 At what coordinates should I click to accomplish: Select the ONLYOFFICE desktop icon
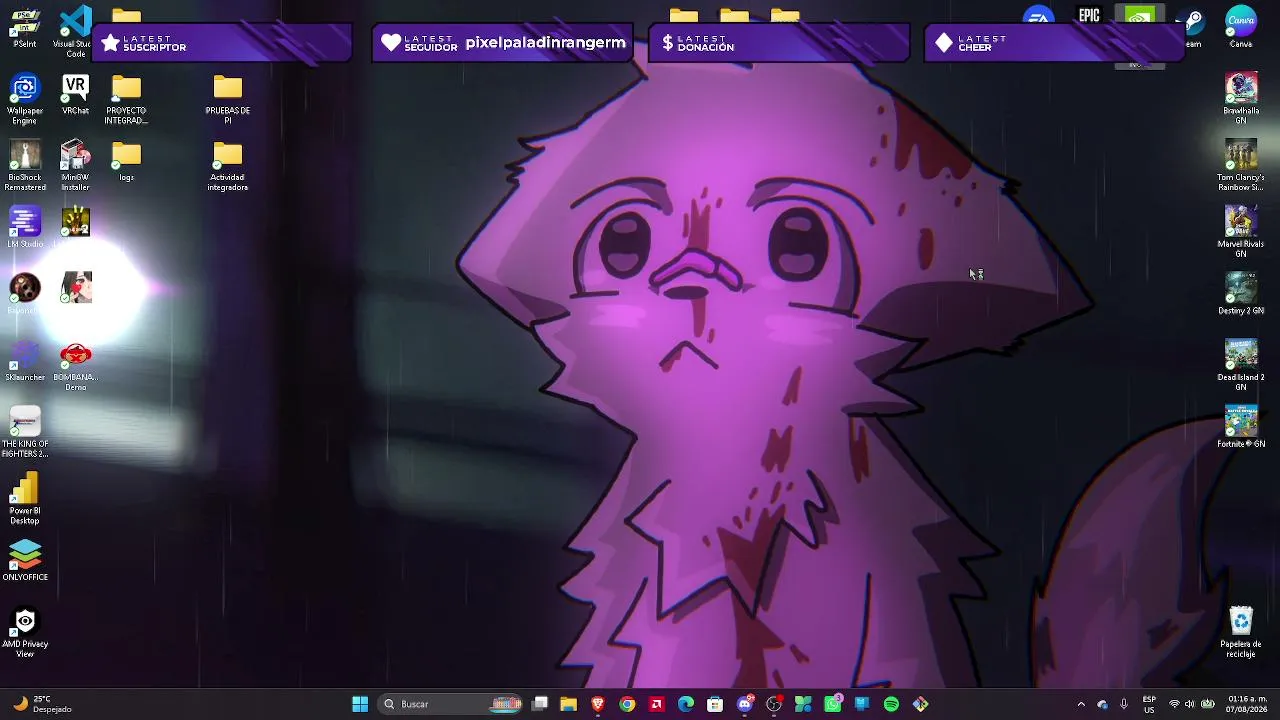click(x=25, y=561)
